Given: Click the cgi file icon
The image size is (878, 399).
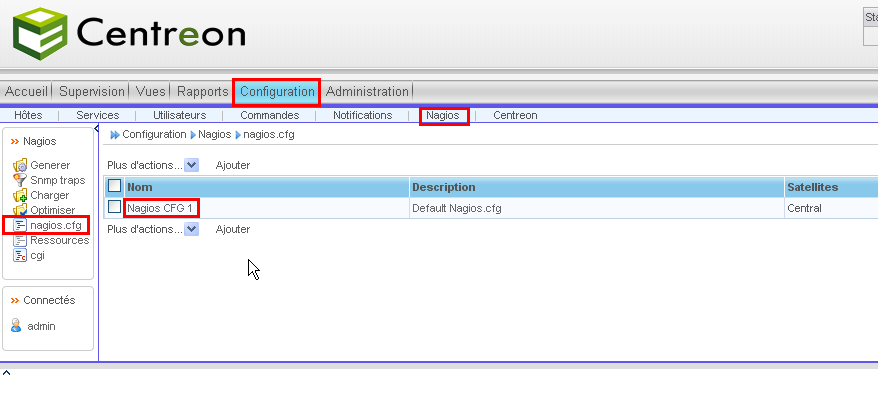Looking at the screenshot, I should pyautogui.click(x=20, y=255).
